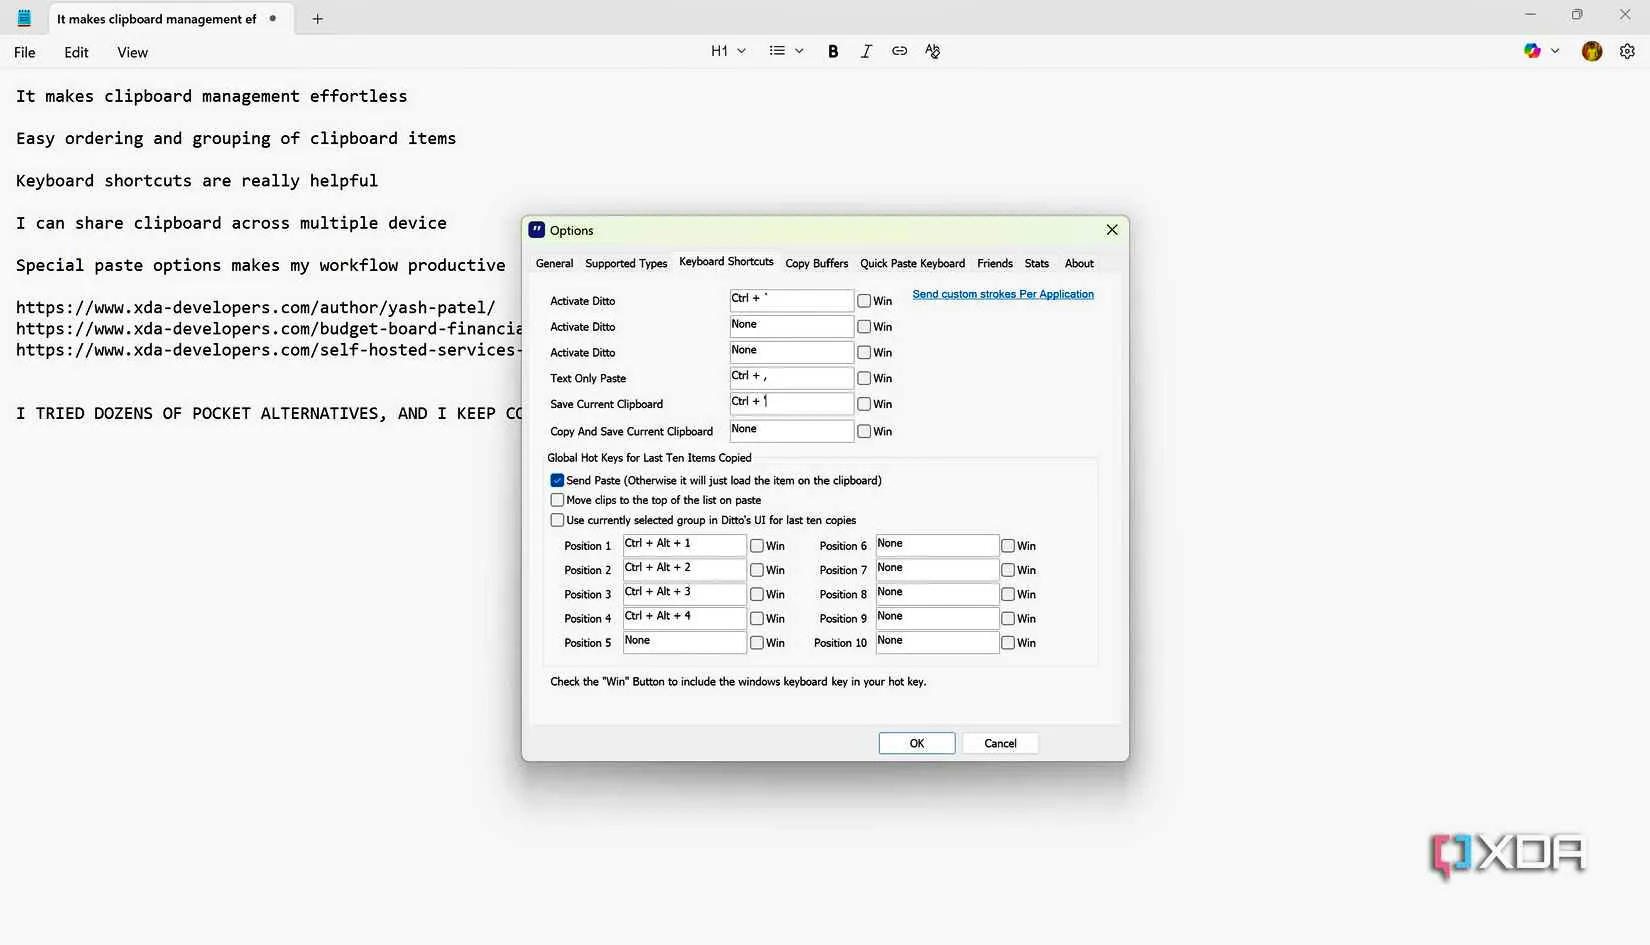This screenshot has width=1650, height=945.
Task: Click Send custom strokes Per Application link
Action: coord(1002,295)
